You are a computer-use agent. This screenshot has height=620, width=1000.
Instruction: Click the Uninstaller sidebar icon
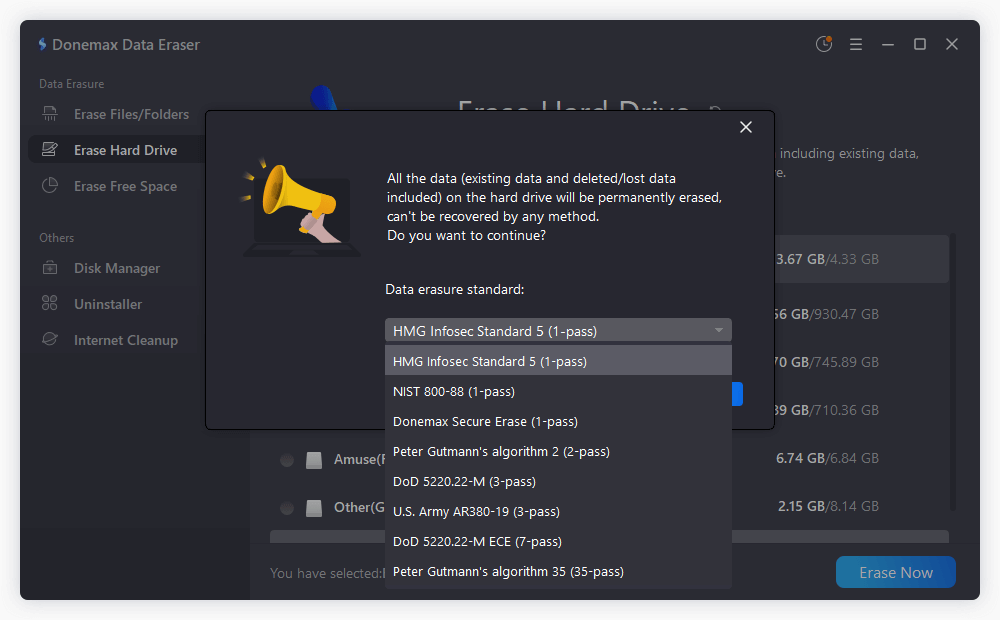pos(50,304)
